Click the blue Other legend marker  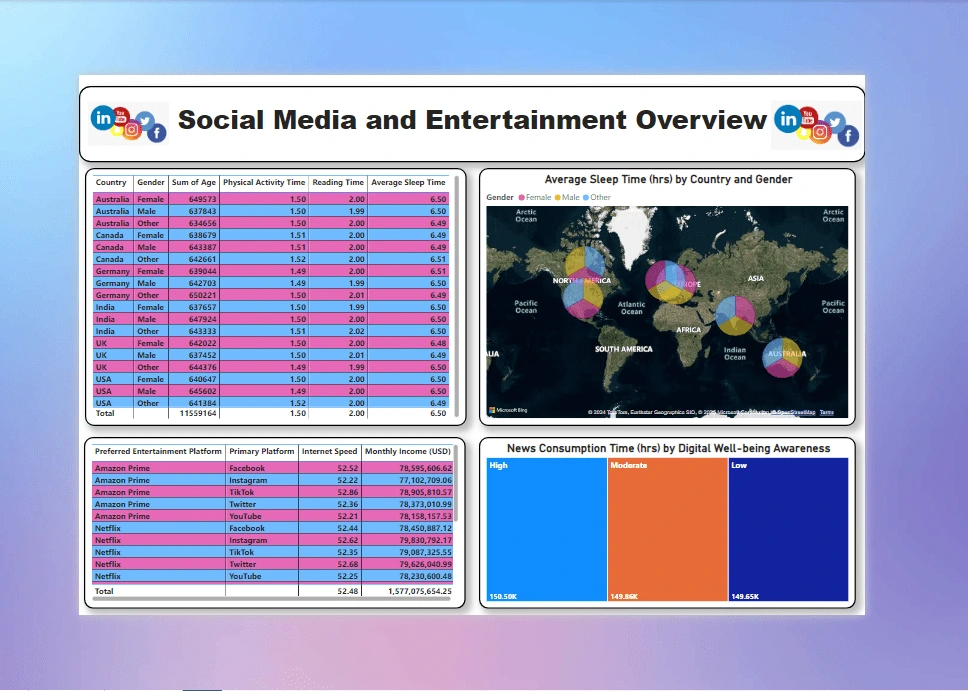point(586,198)
